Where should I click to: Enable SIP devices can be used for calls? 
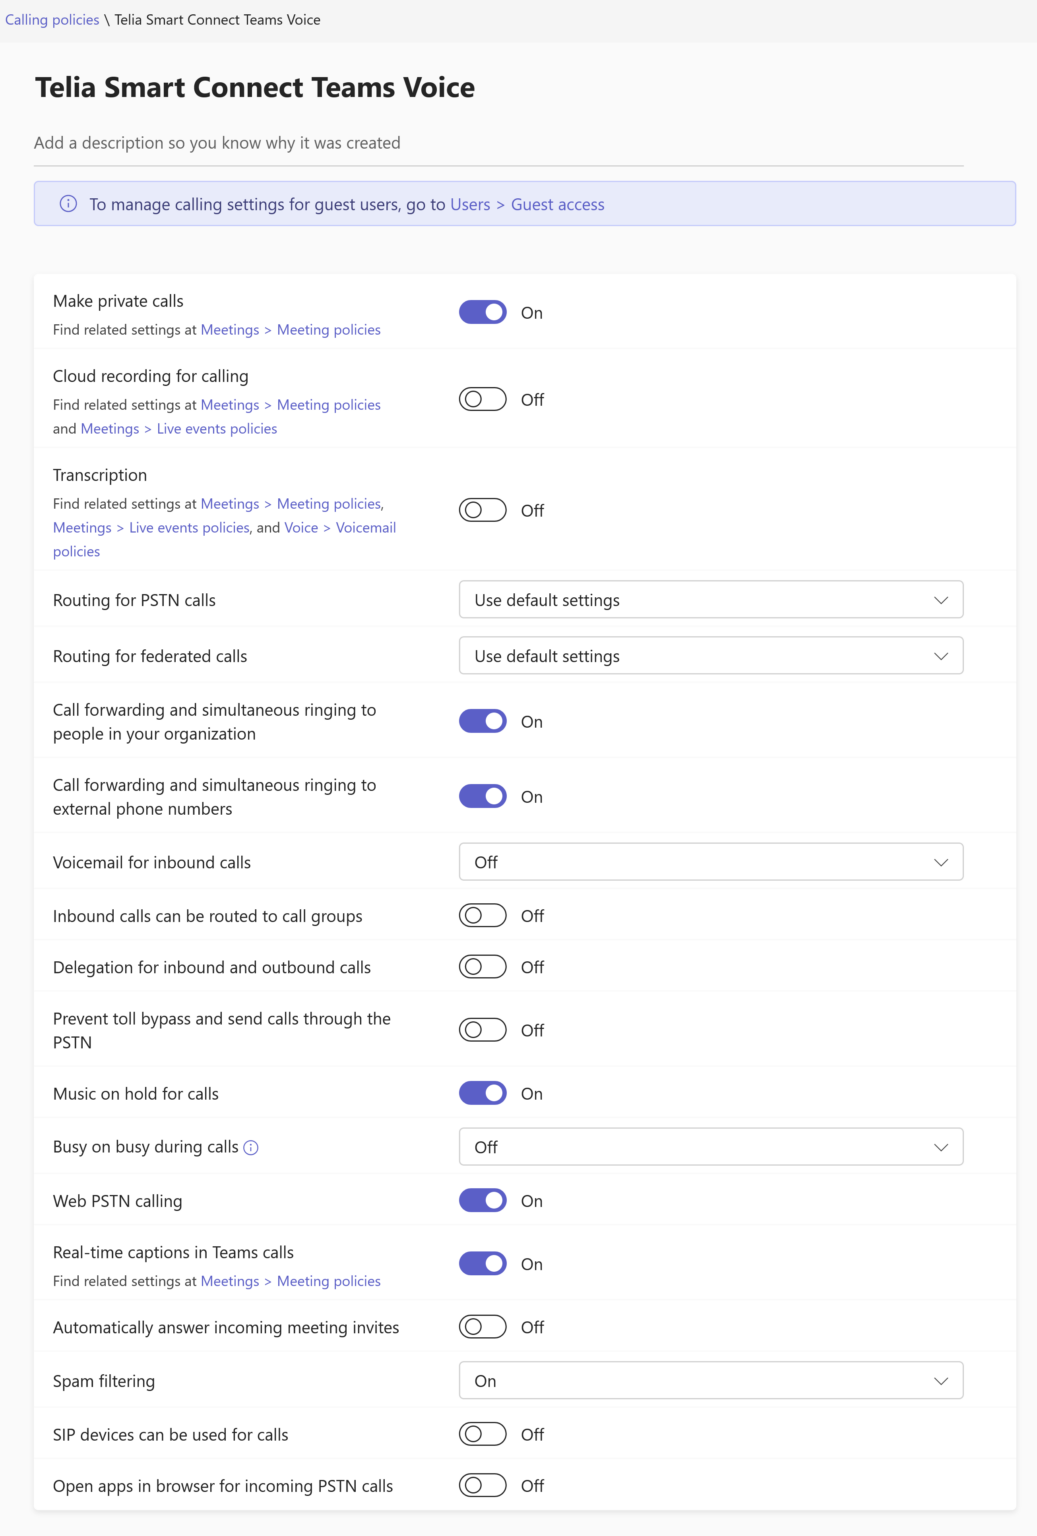pos(483,1434)
